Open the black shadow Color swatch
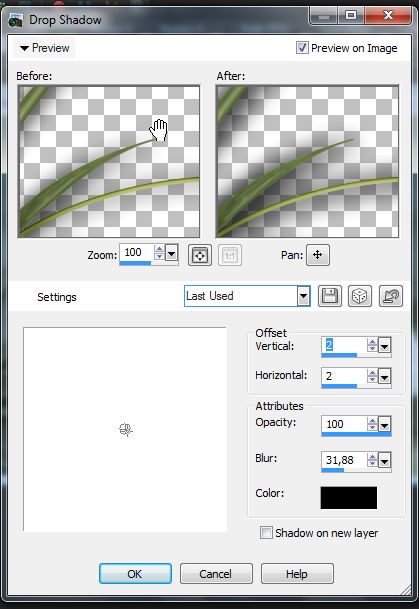This screenshot has width=419, height=609. [349, 498]
